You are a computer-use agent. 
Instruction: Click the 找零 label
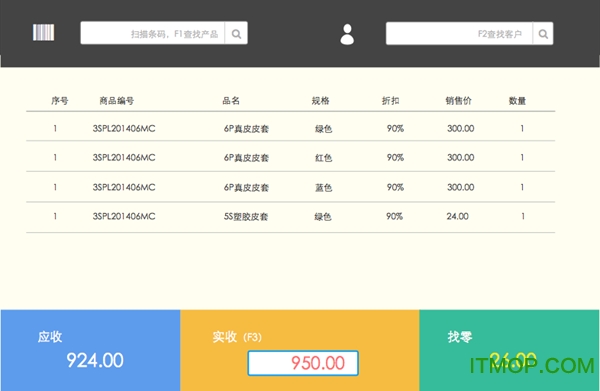coord(460,337)
